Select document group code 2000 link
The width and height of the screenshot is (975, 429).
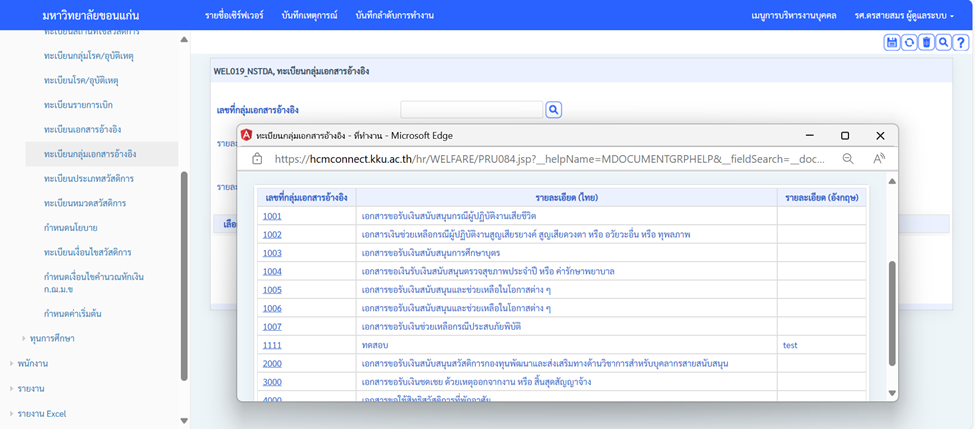pos(272,363)
